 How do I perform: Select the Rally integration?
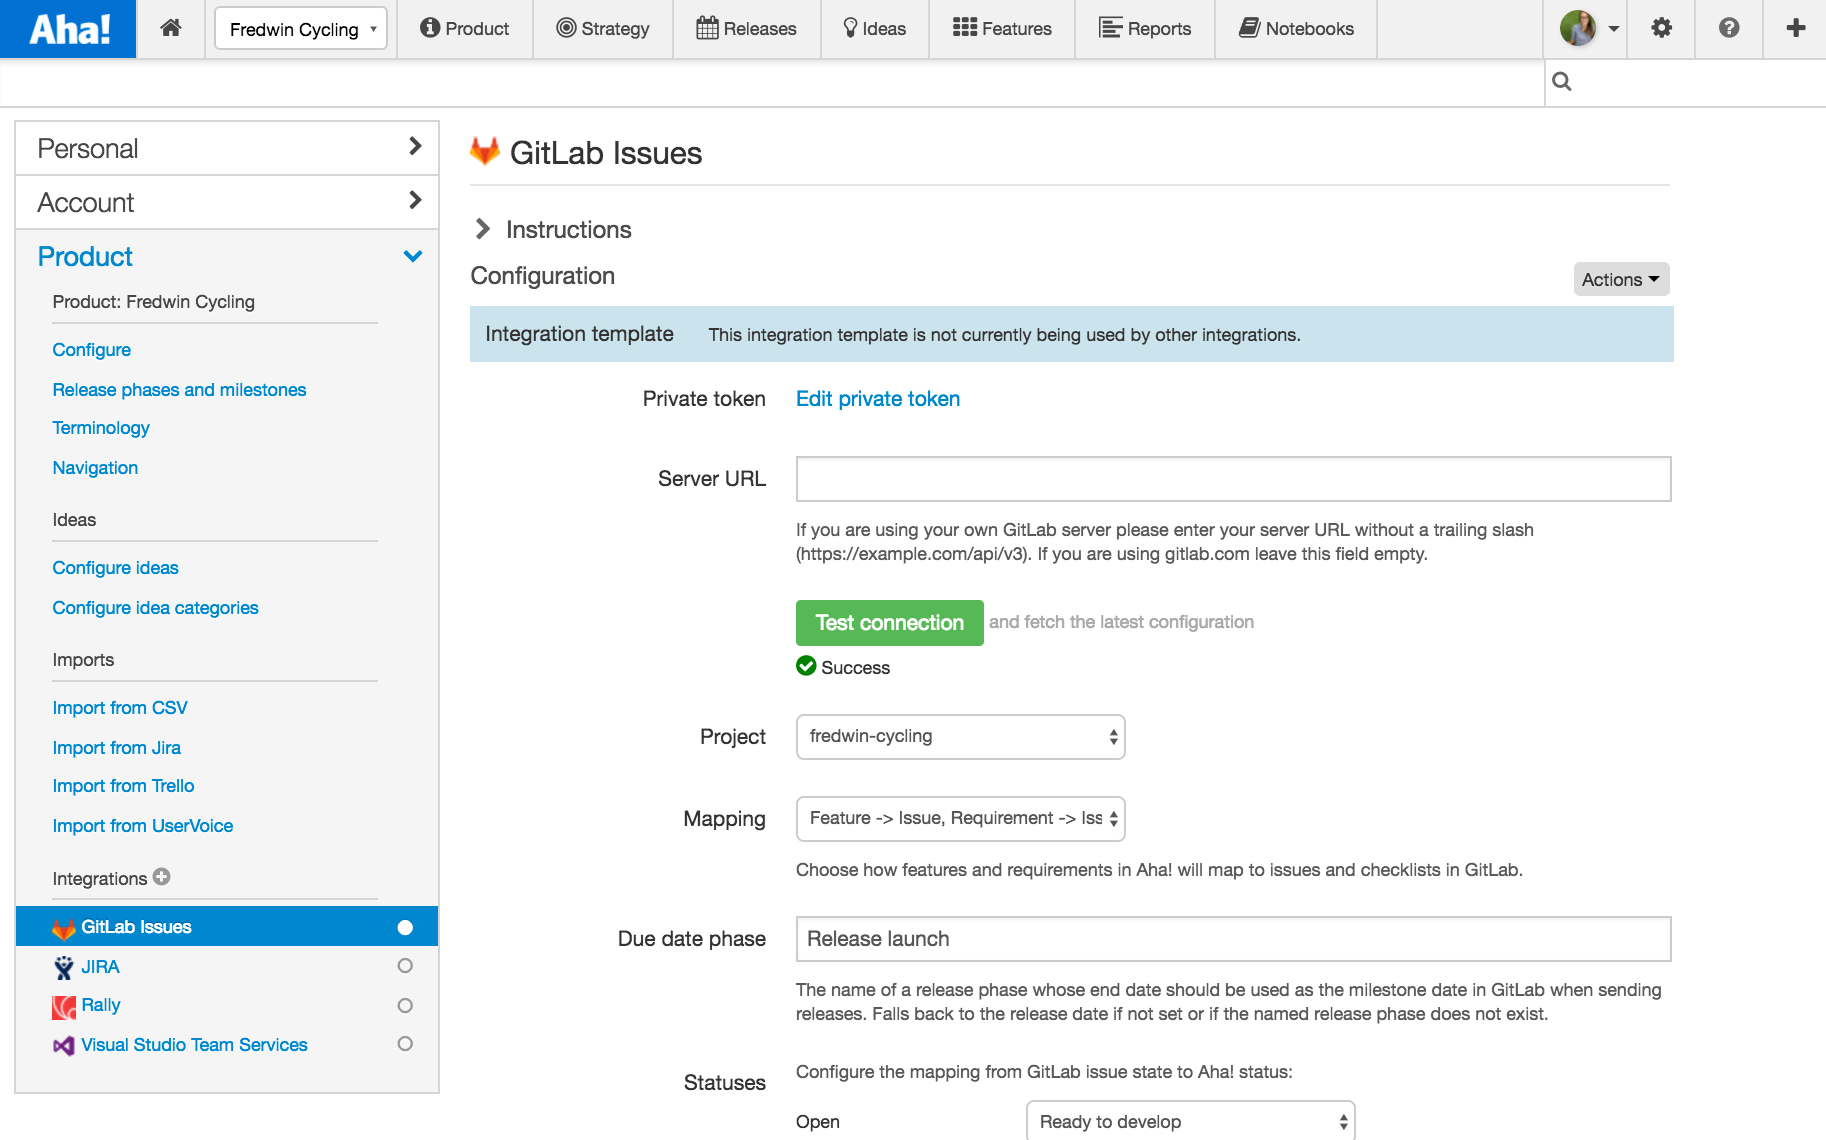(100, 1005)
